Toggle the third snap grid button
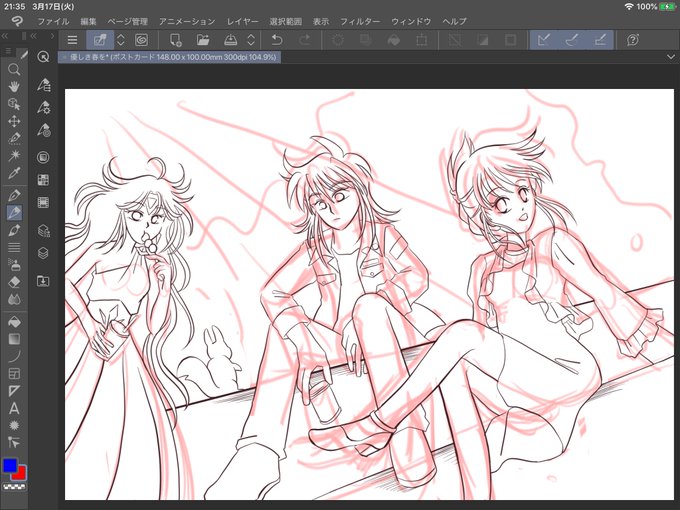This screenshot has height=510, width=680. point(600,40)
